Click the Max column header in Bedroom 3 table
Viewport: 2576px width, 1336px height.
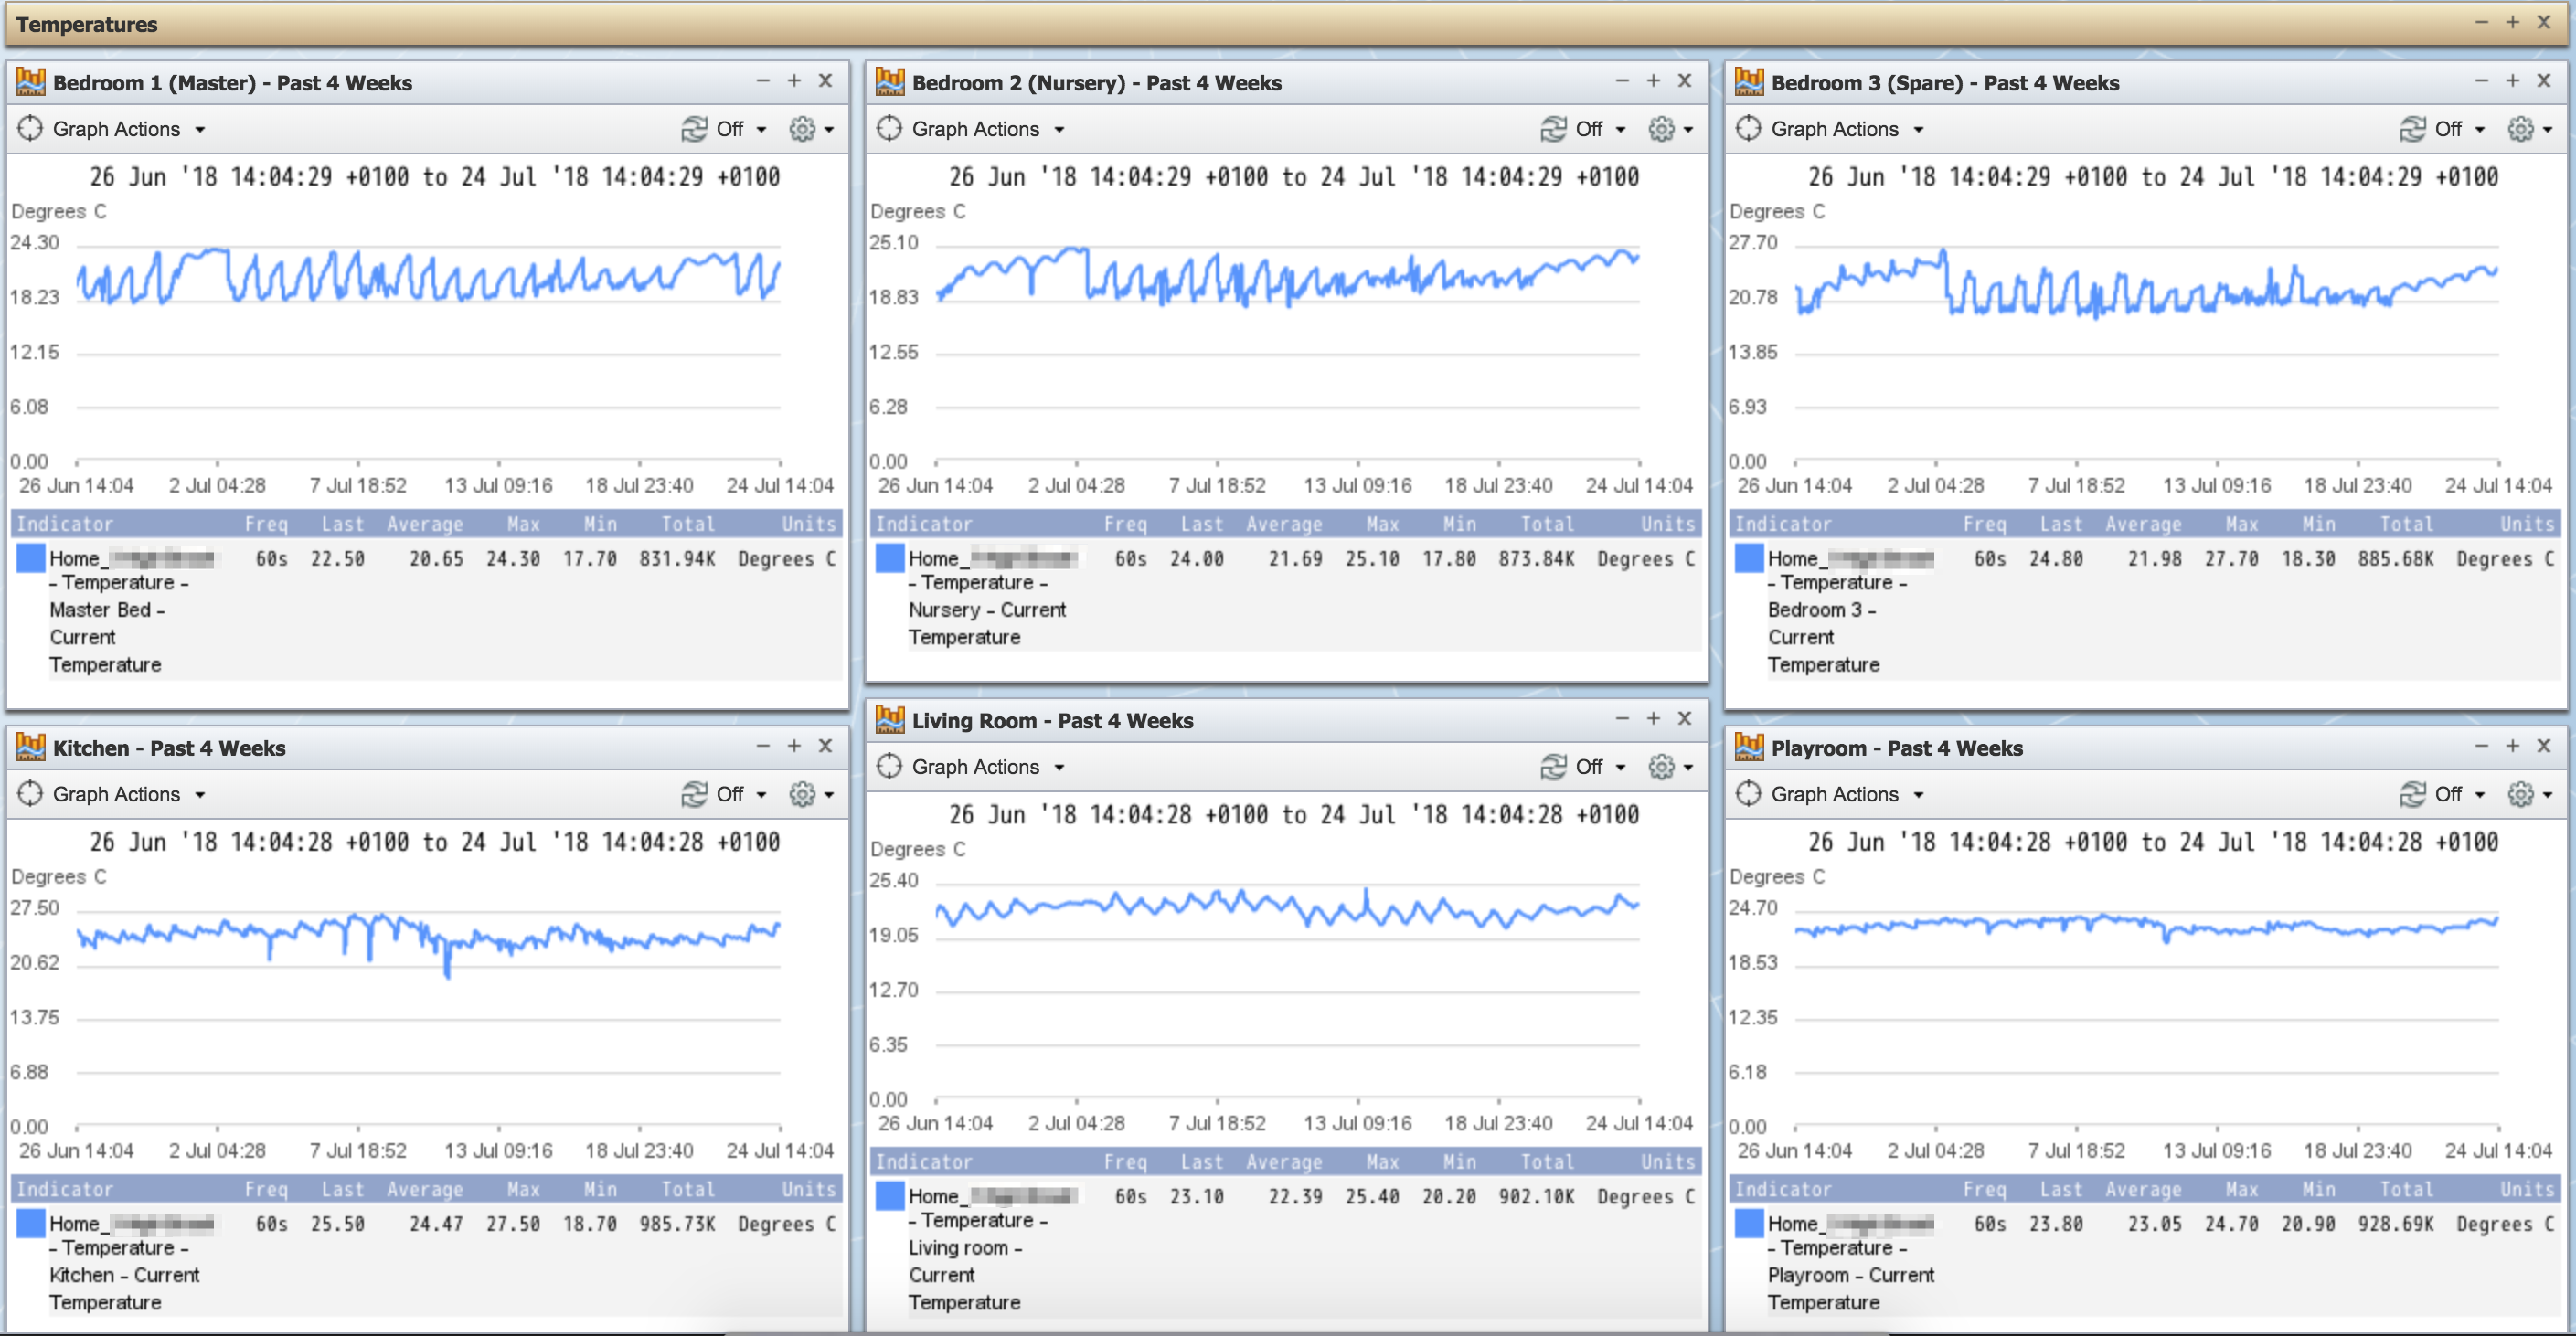2241,524
